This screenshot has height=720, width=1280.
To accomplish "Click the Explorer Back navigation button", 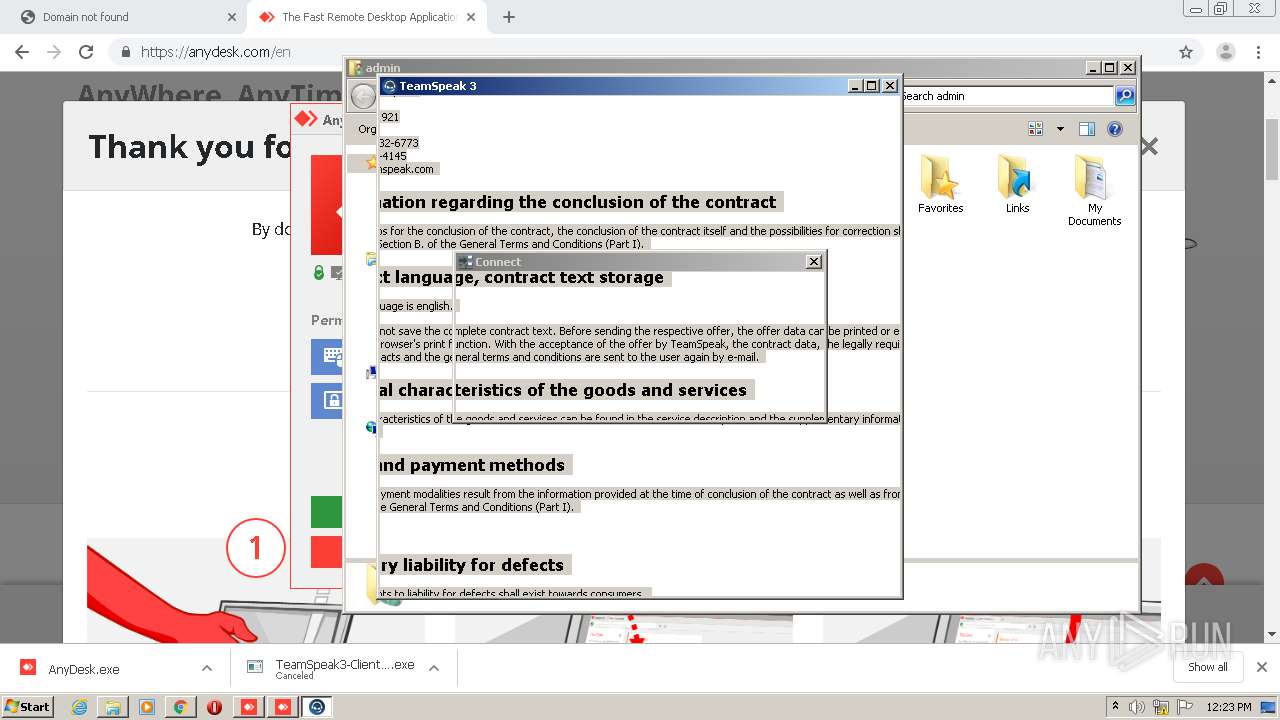I will coord(362,96).
